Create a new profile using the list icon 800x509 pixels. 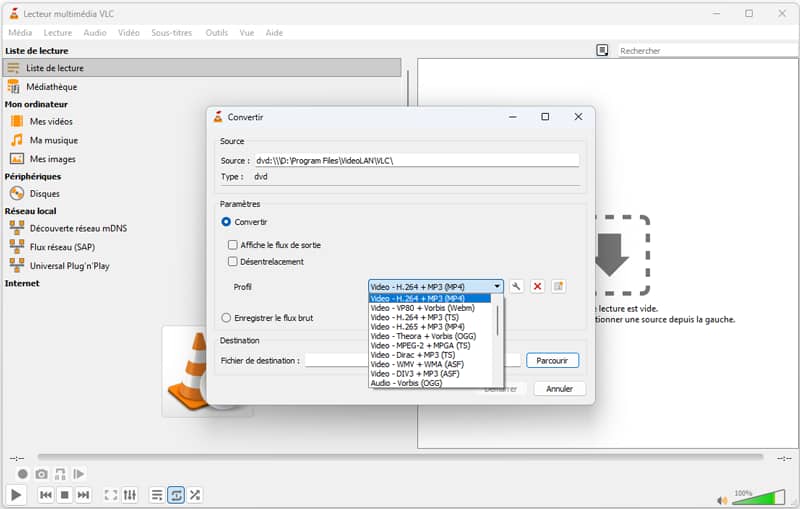pyautogui.click(x=559, y=286)
